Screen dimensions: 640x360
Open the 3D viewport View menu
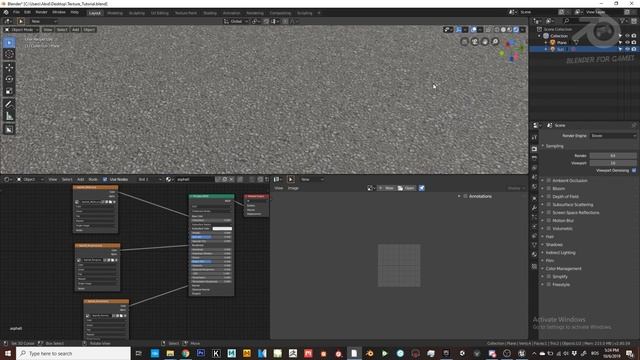click(x=48, y=30)
